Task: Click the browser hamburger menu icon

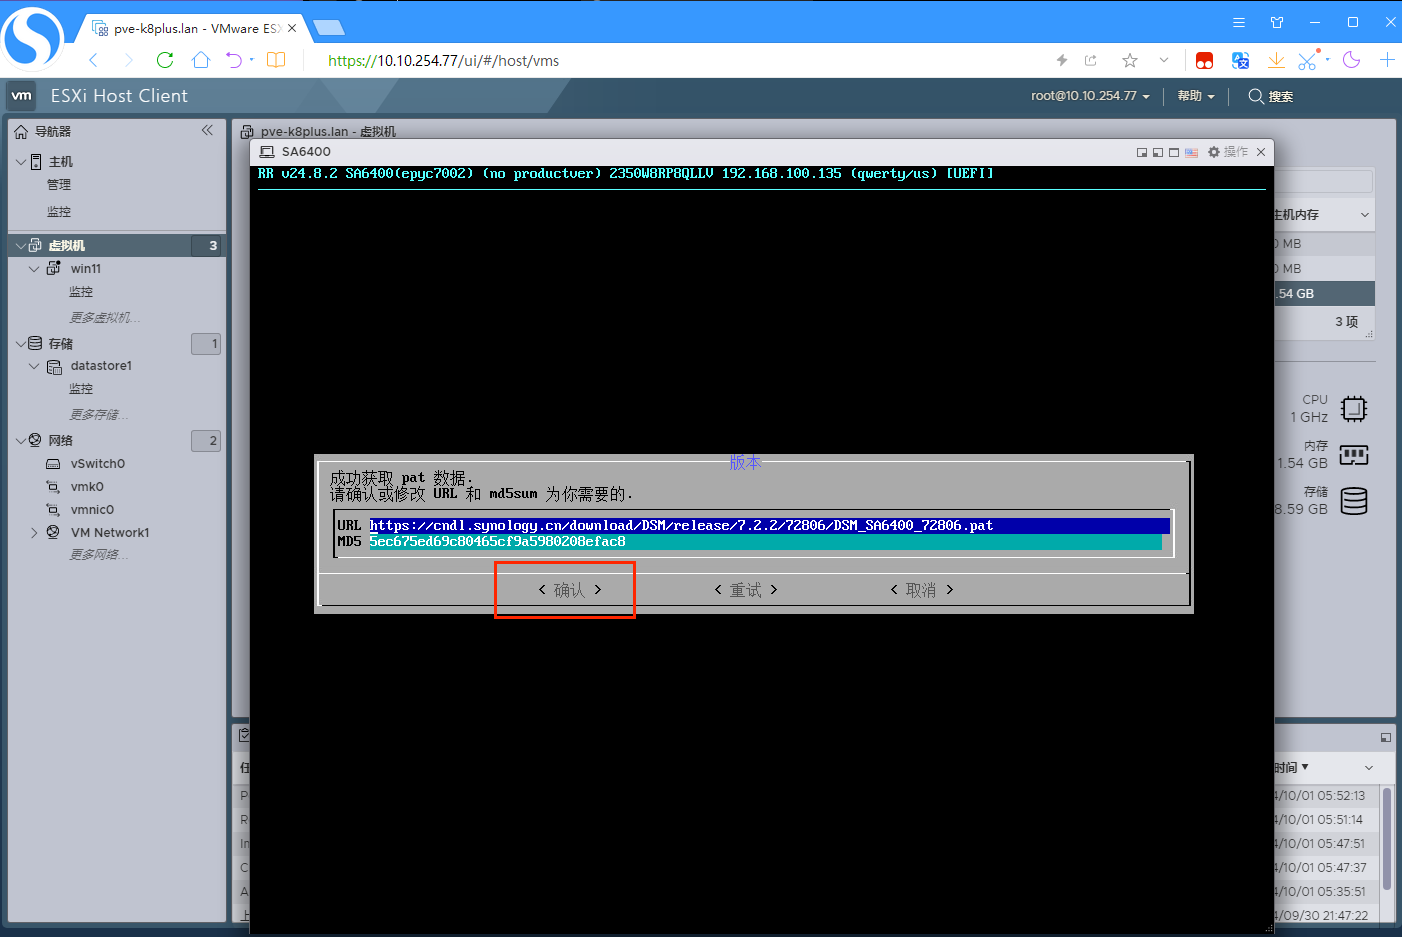Action: (1239, 22)
